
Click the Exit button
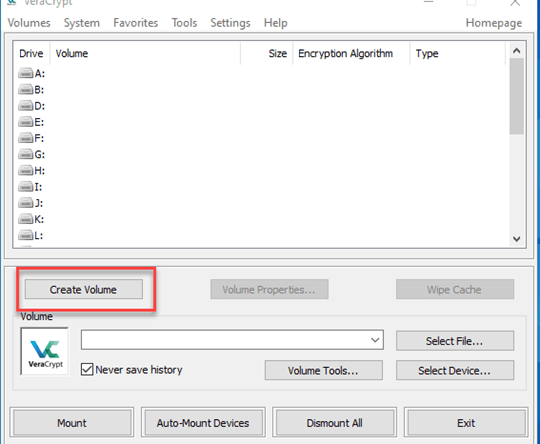click(x=466, y=423)
